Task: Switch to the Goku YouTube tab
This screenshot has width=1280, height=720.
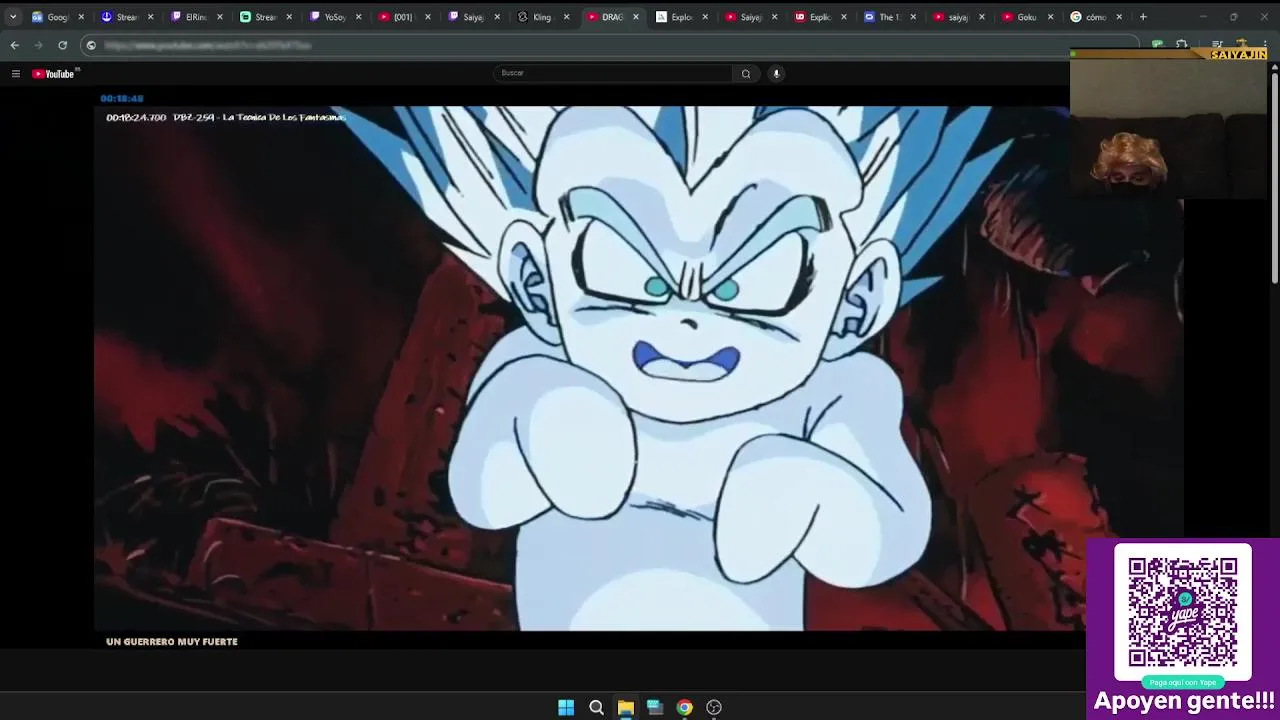Action: click(x=1026, y=17)
